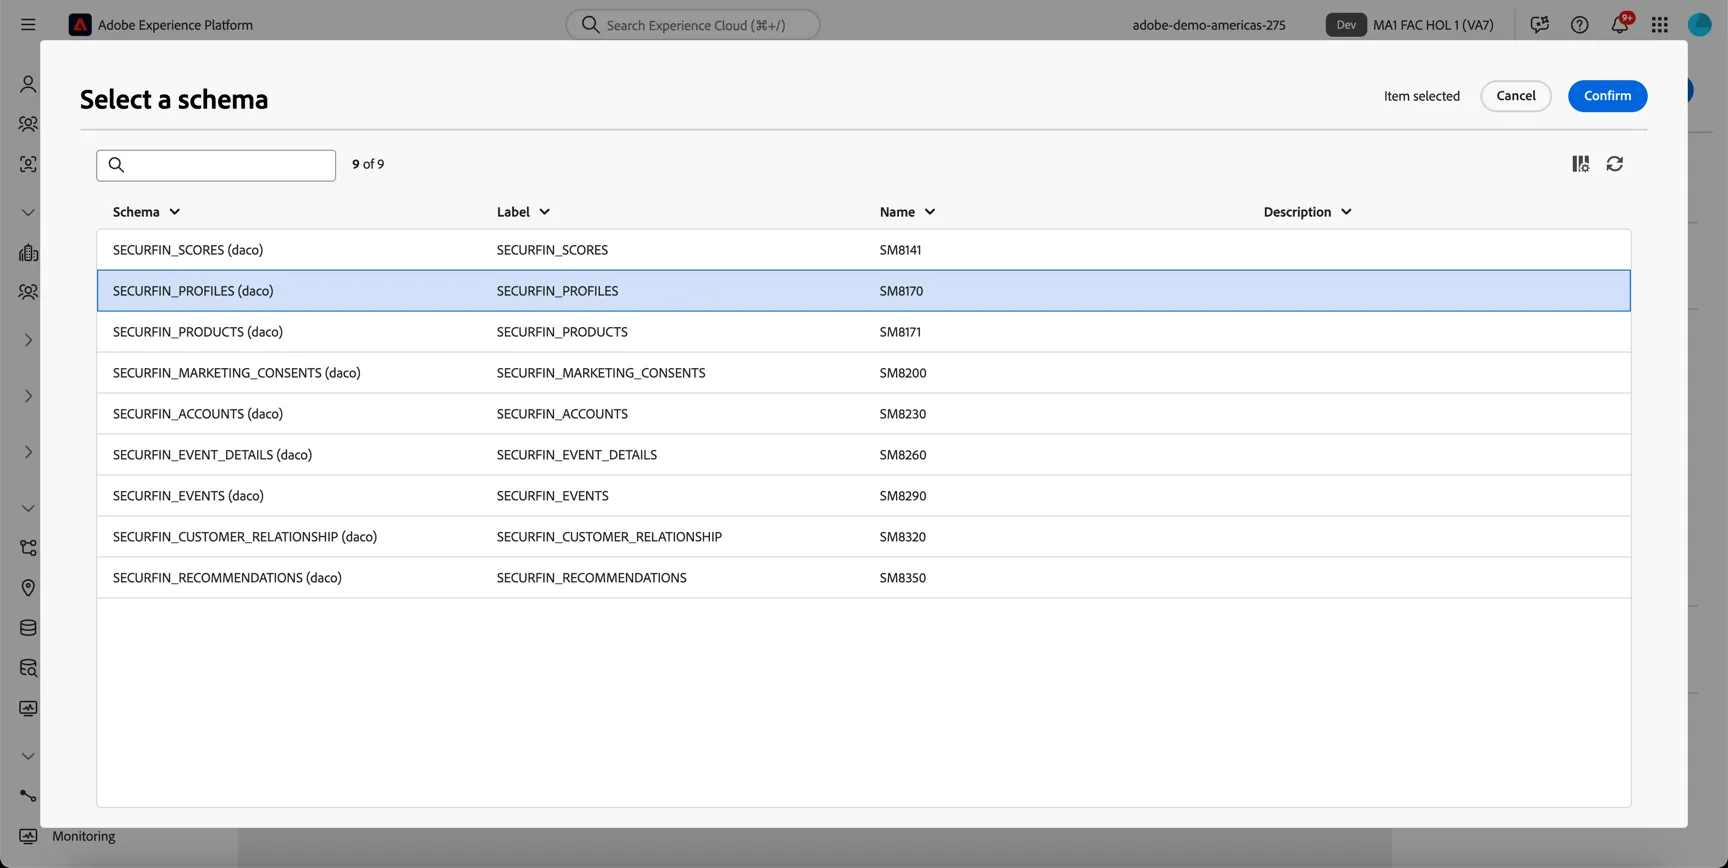Click the search magnifier in schema filter
The height and width of the screenshot is (868, 1728).
116,165
